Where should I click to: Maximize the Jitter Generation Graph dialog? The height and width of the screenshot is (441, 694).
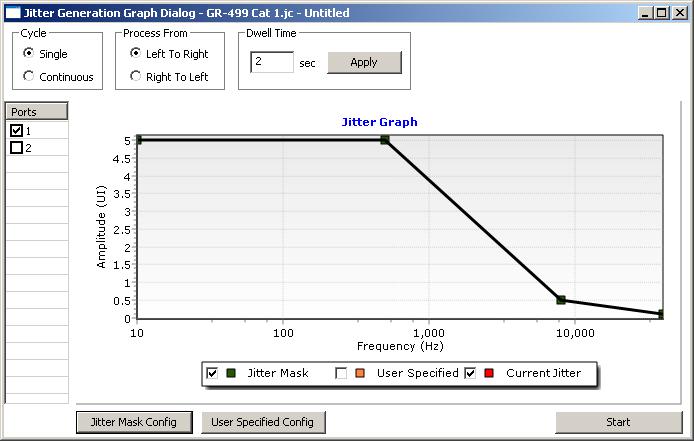[x=661, y=13]
